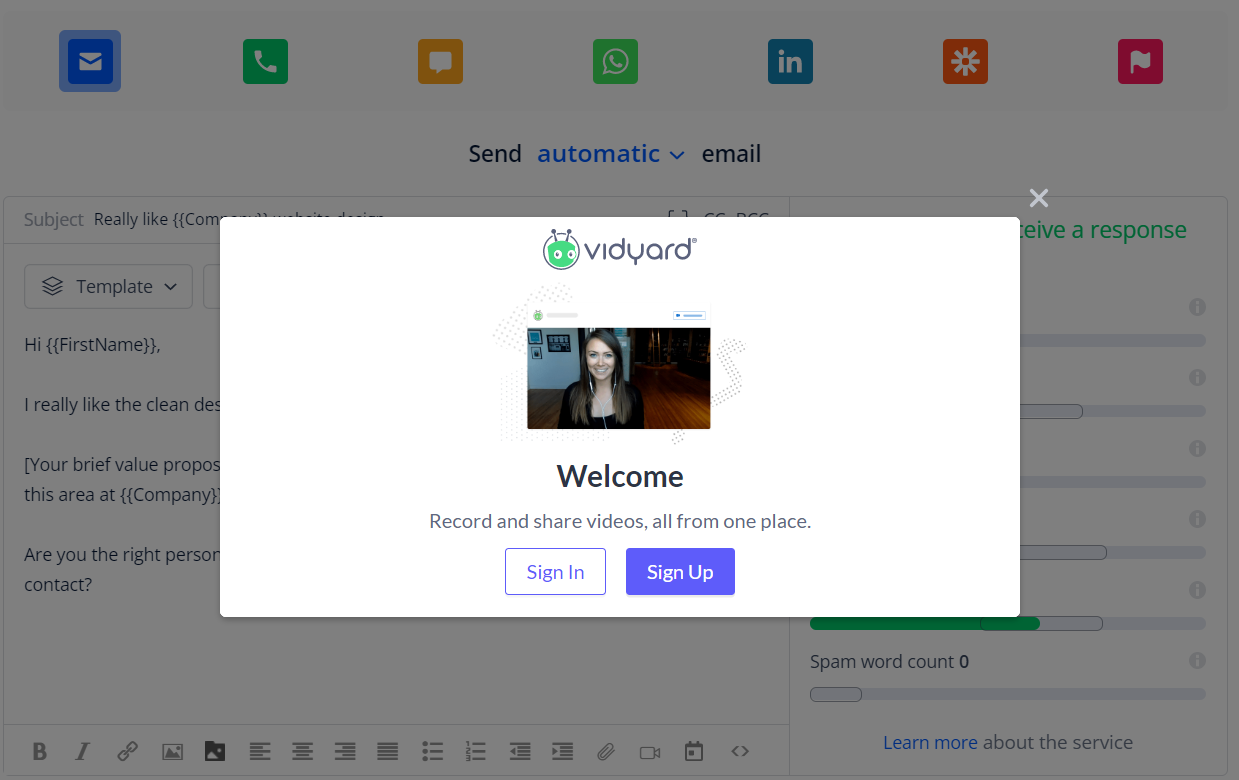Image resolution: width=1239 pixels, height=780 pixels.
Task: Insert numbered list
Action: coord(475,751)
